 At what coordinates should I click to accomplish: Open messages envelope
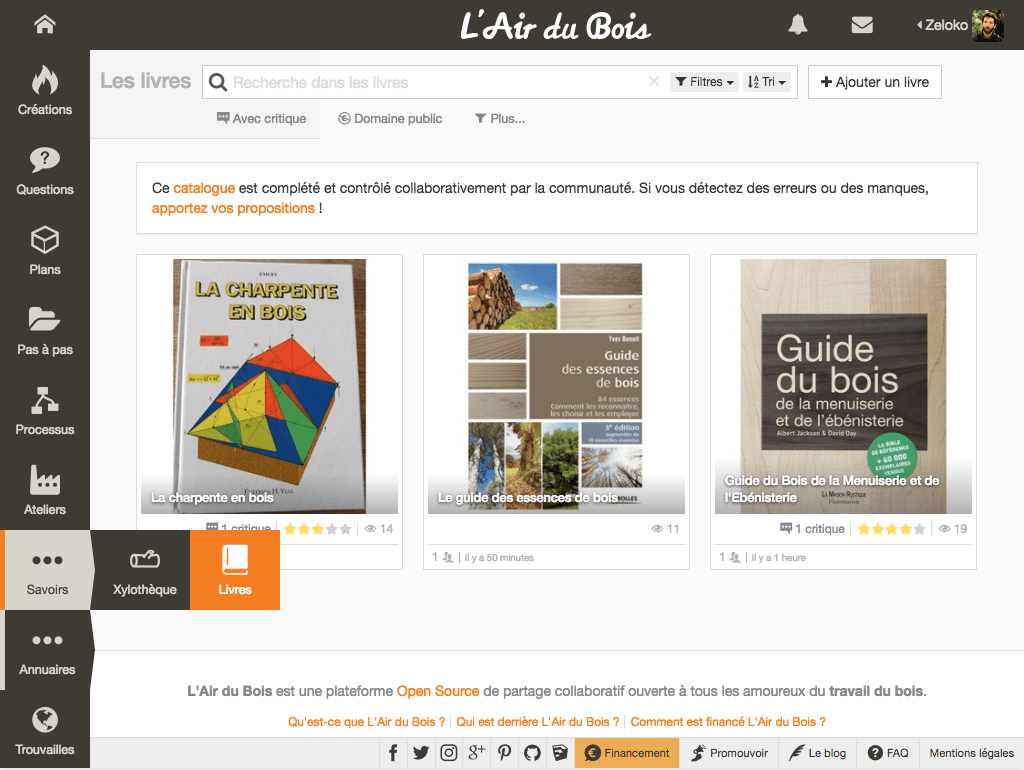[862, 25]
